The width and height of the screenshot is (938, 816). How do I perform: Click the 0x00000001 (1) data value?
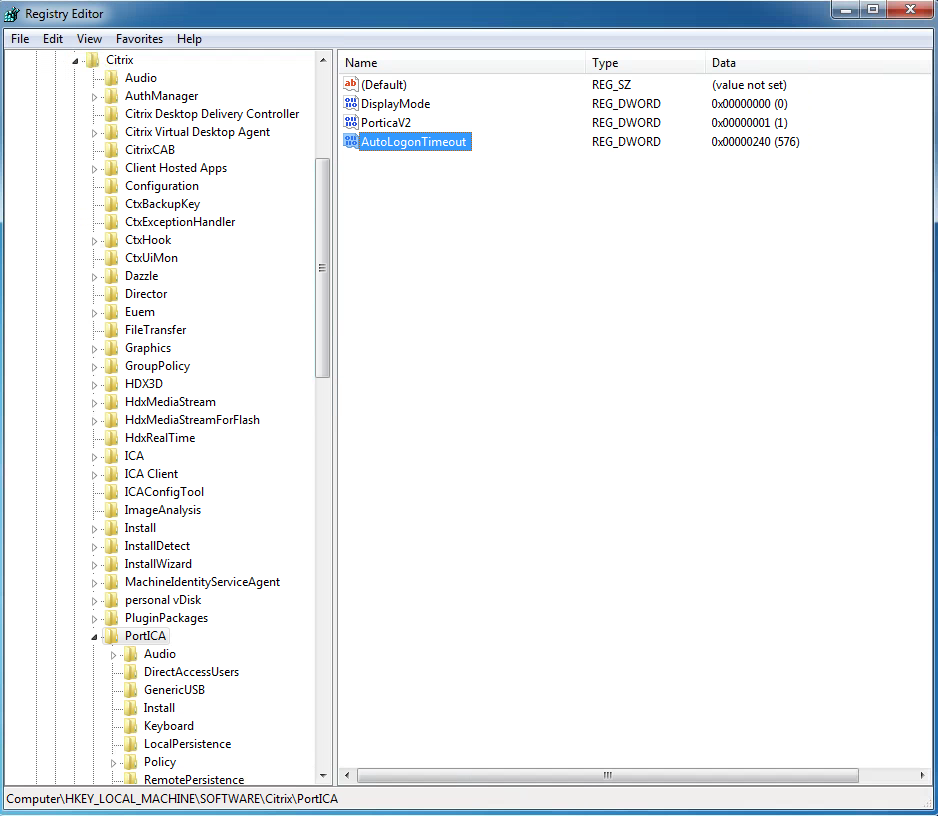pyautogui.click(x=749, y=123)
